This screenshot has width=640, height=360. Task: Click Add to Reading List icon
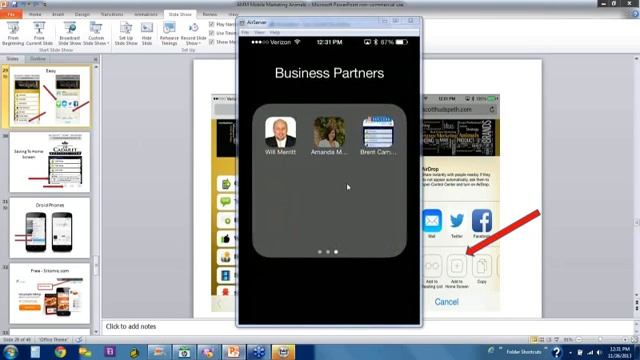pyautogui.click(x=432, y=266)
